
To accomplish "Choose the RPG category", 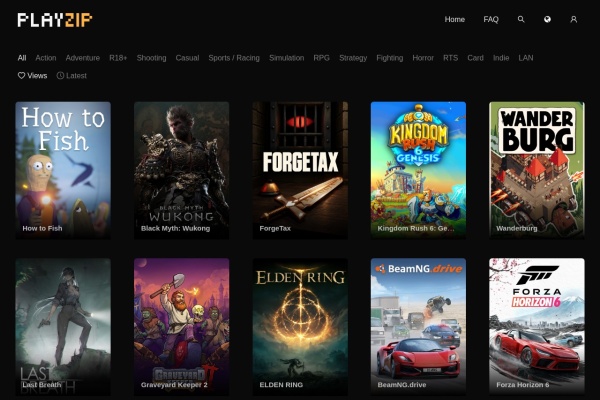I will [321, 58].
